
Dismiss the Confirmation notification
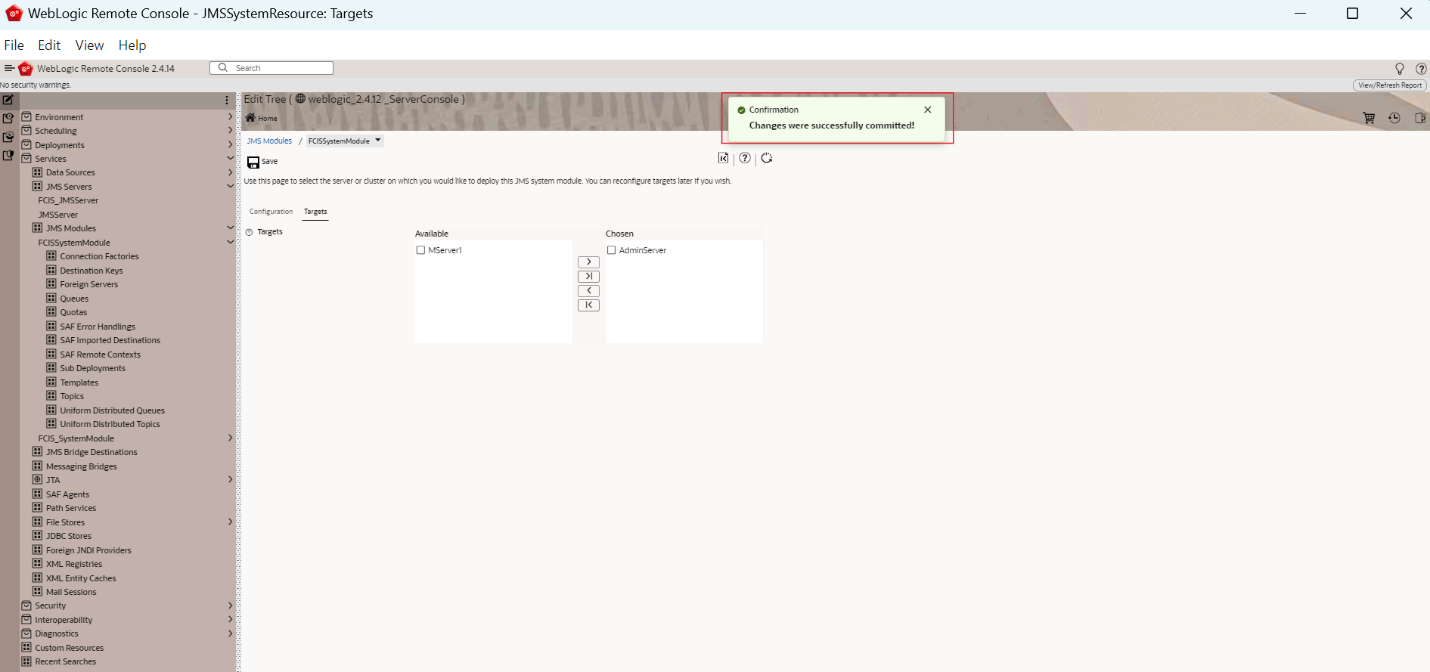[x=927, y=110]
